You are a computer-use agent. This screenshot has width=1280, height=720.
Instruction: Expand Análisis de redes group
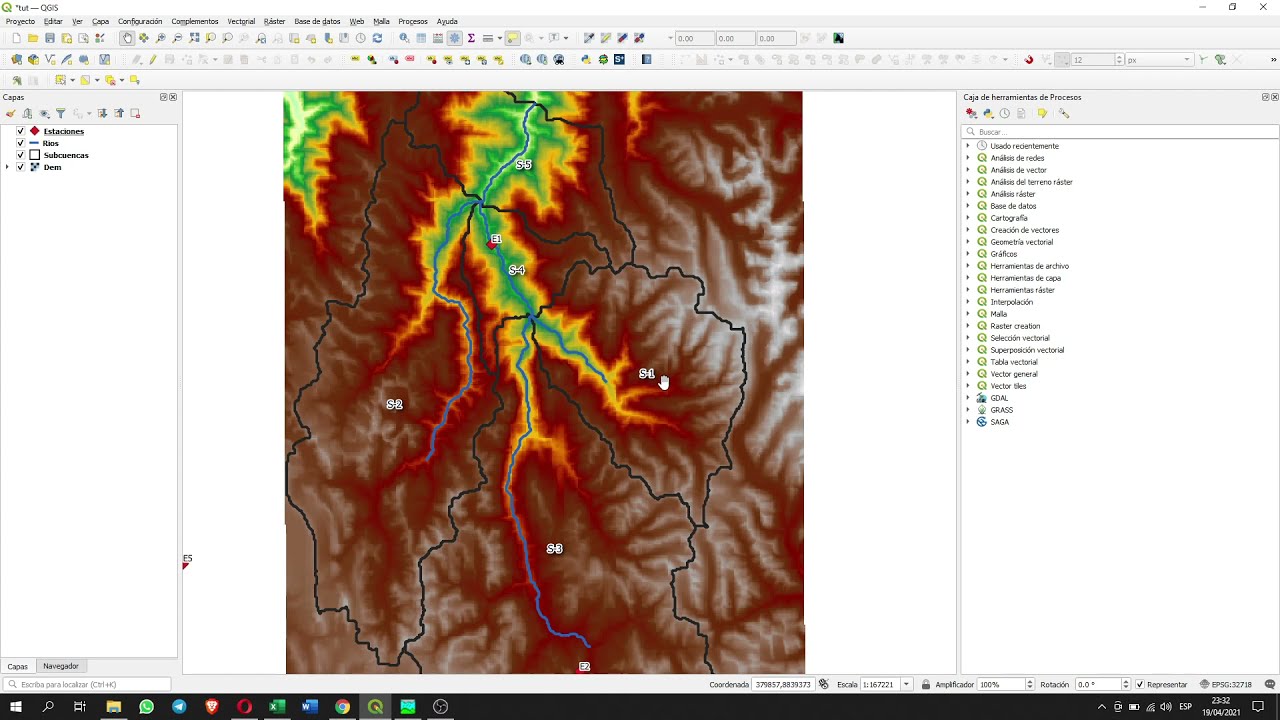[967, 158]
